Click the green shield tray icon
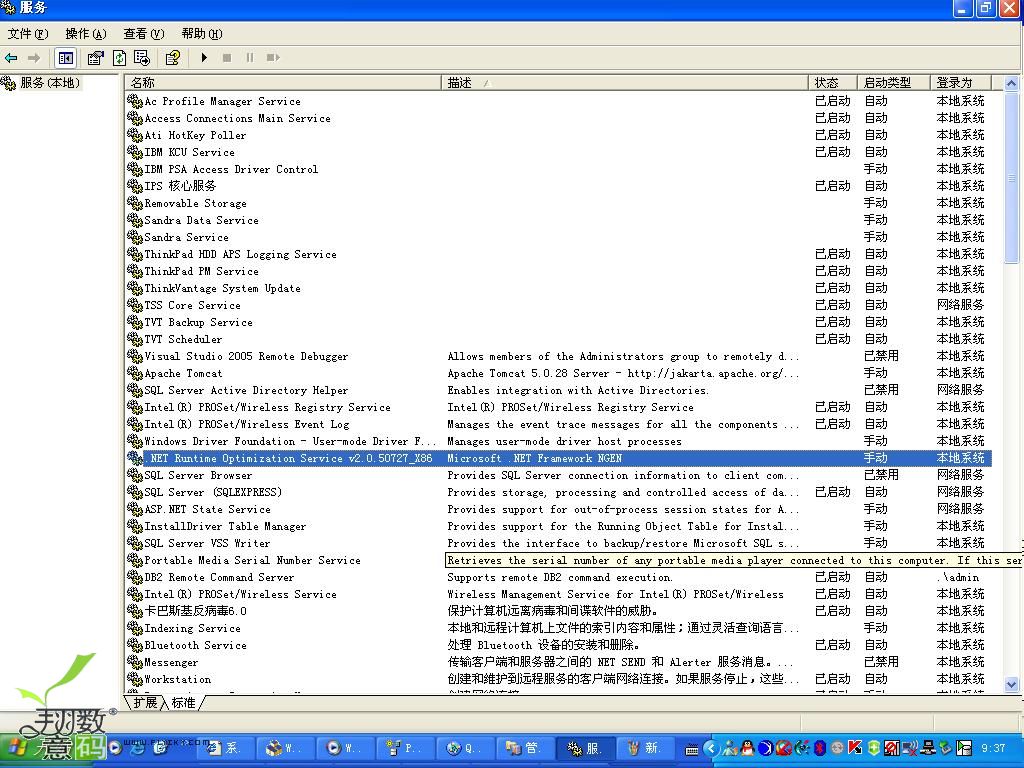 coord(873,748)
